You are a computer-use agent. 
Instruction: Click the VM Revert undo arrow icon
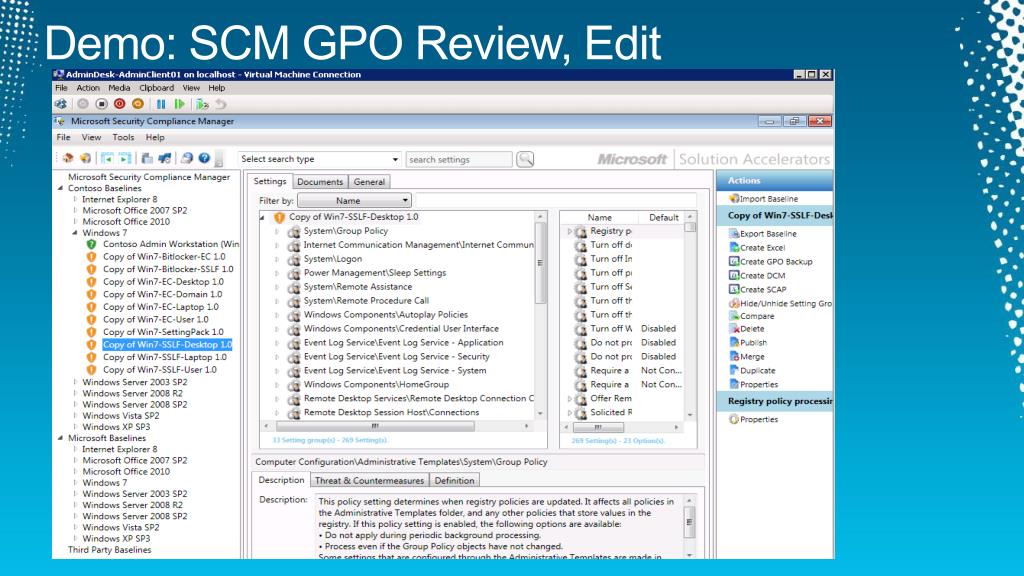[221, 104]
